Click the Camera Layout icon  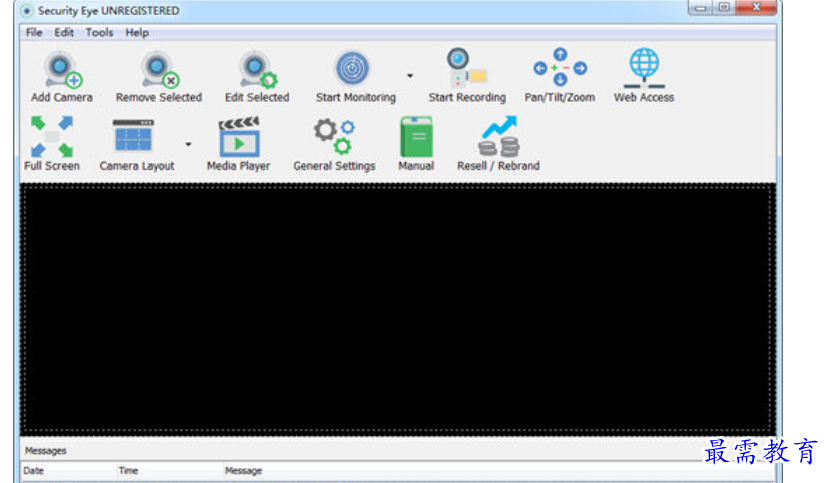click(x=133, y=137)
